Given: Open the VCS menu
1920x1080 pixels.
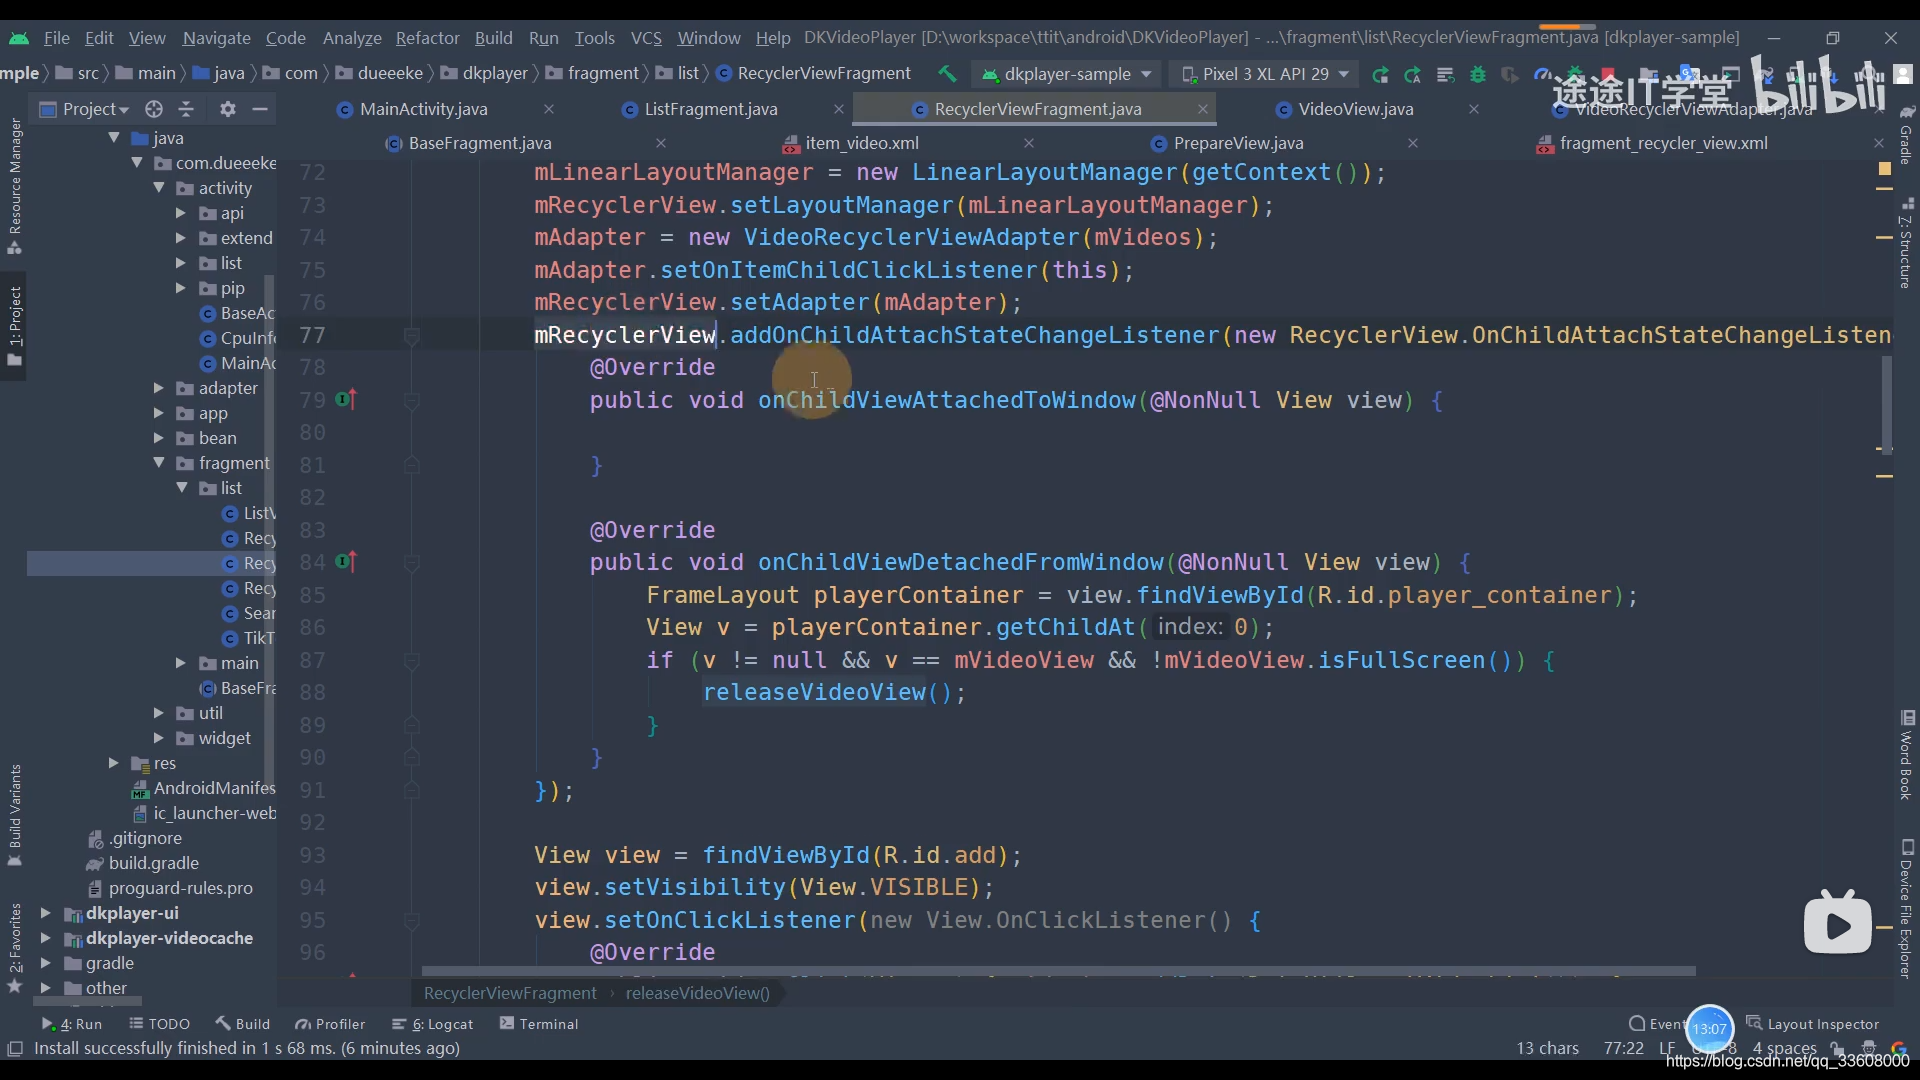Looking at the screenshot, I should click(646, 38).
